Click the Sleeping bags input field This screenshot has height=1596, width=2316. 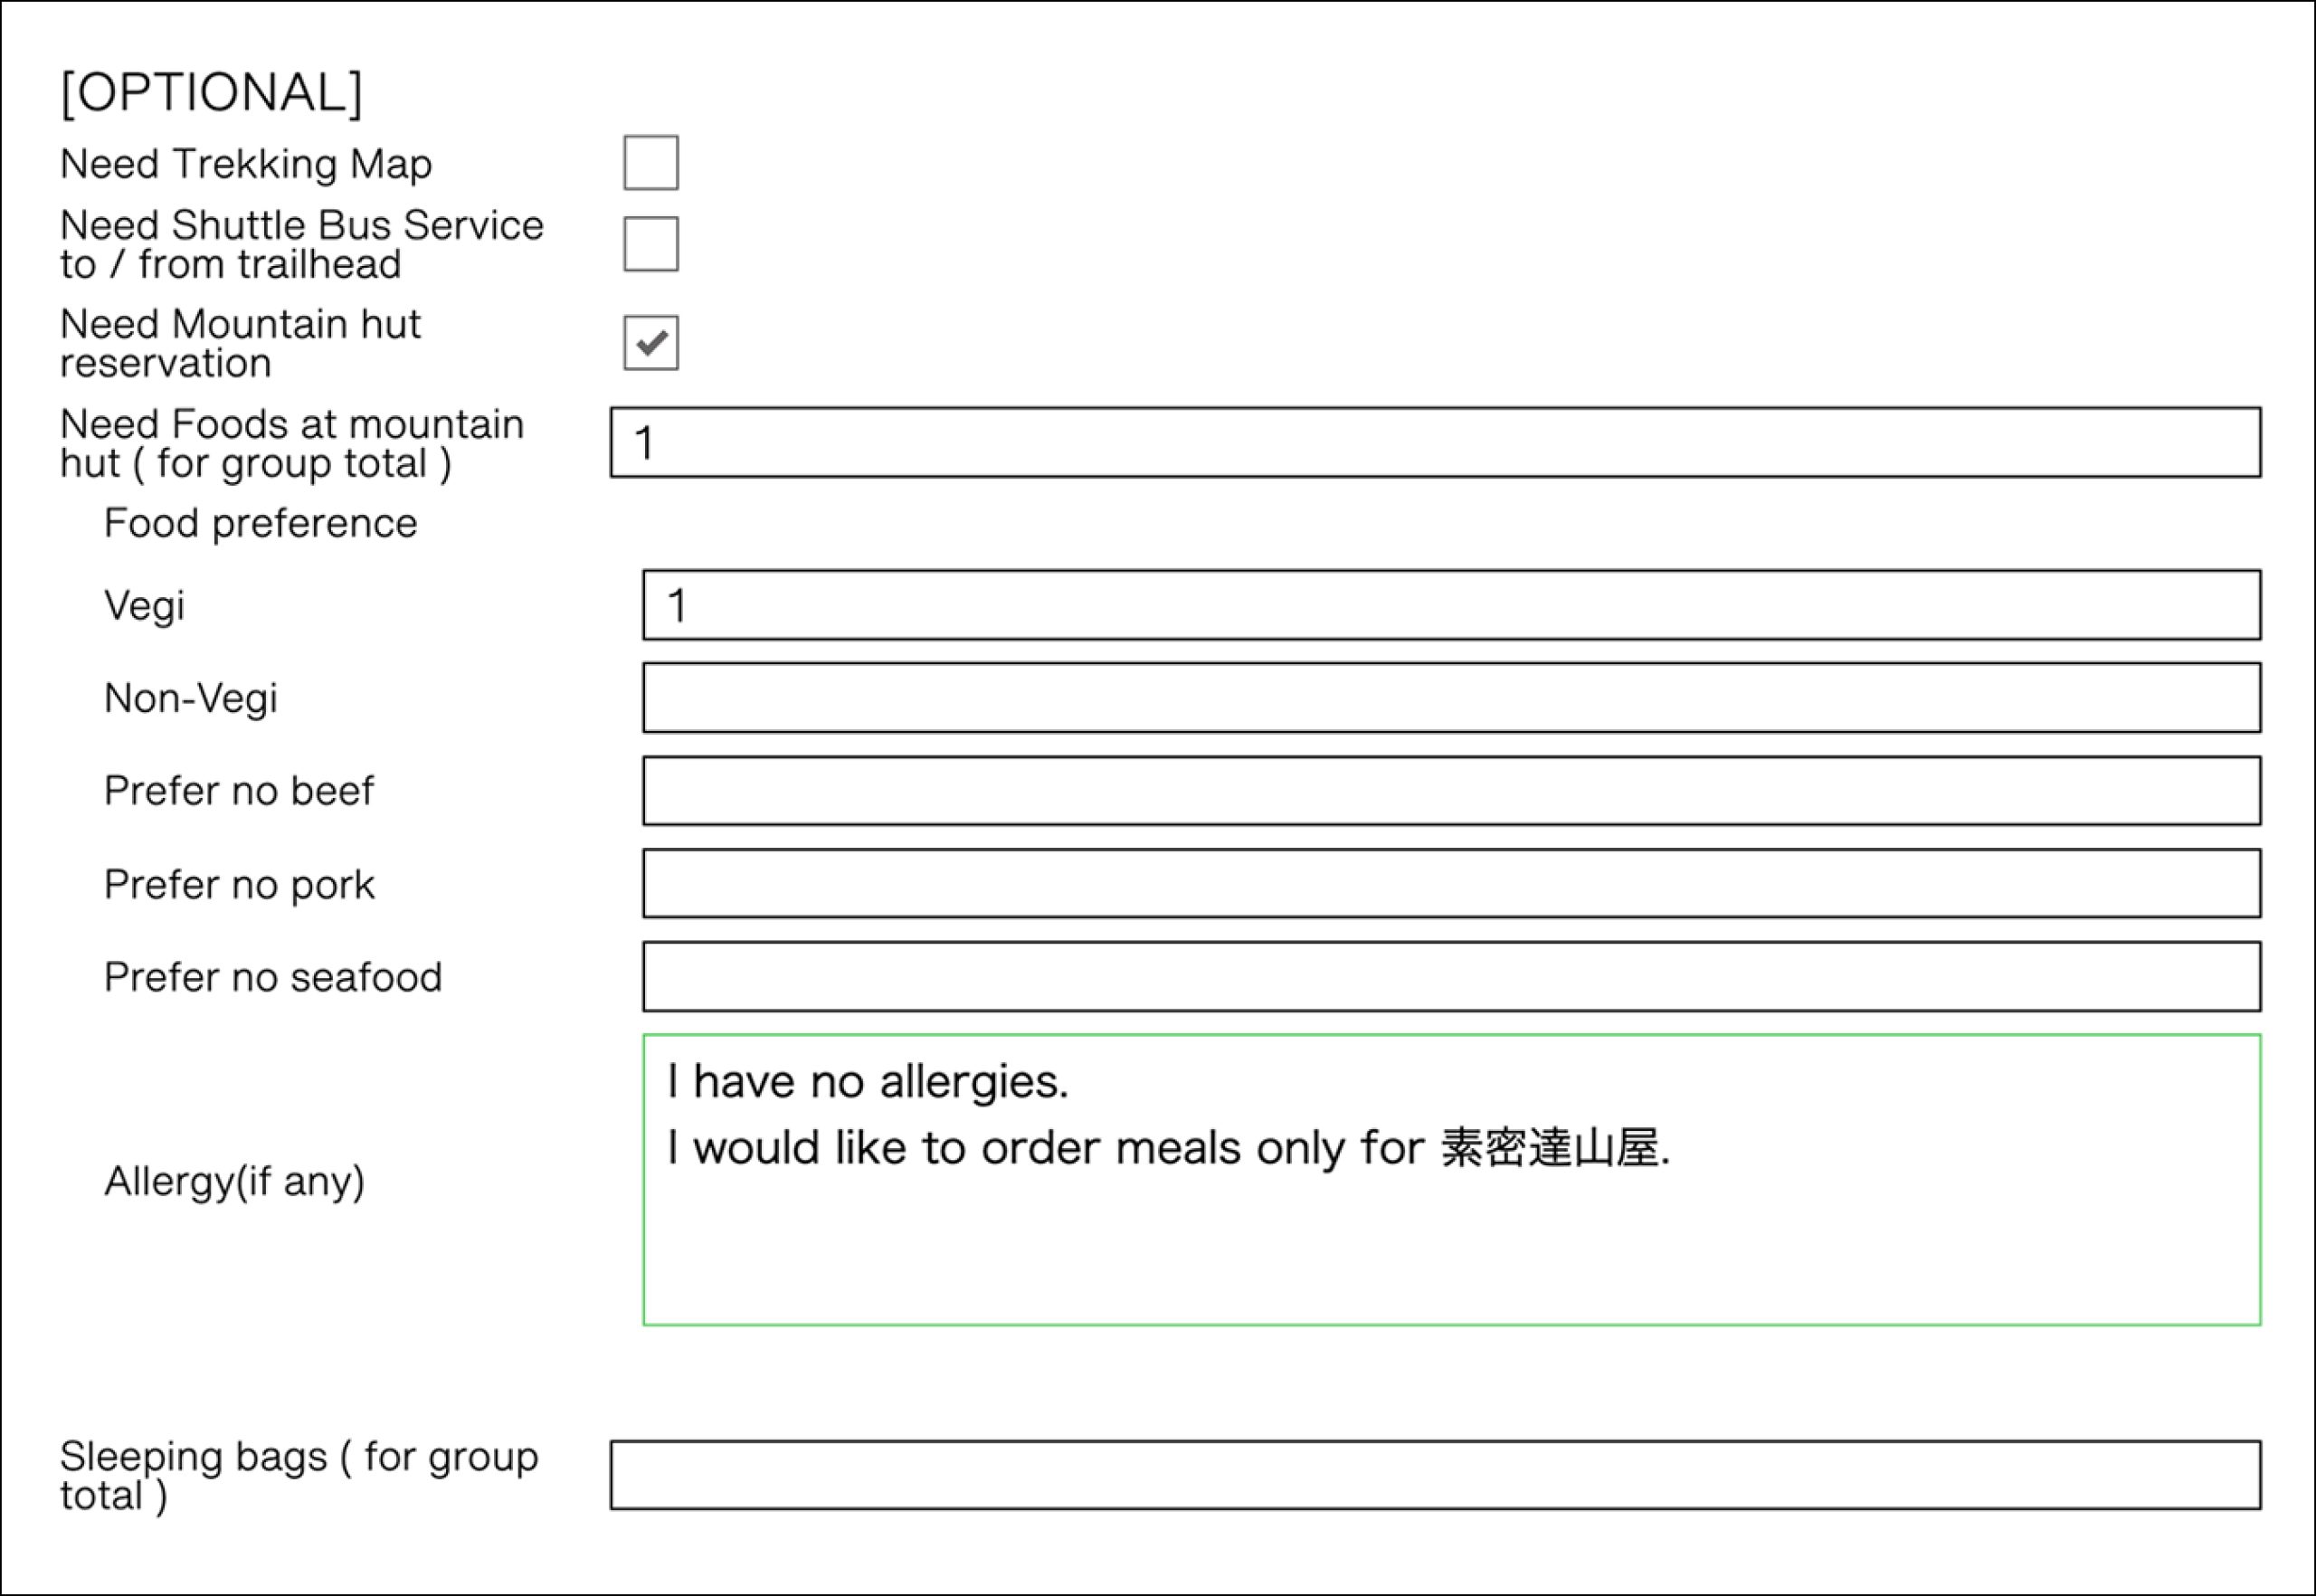click(1435, 1475)
